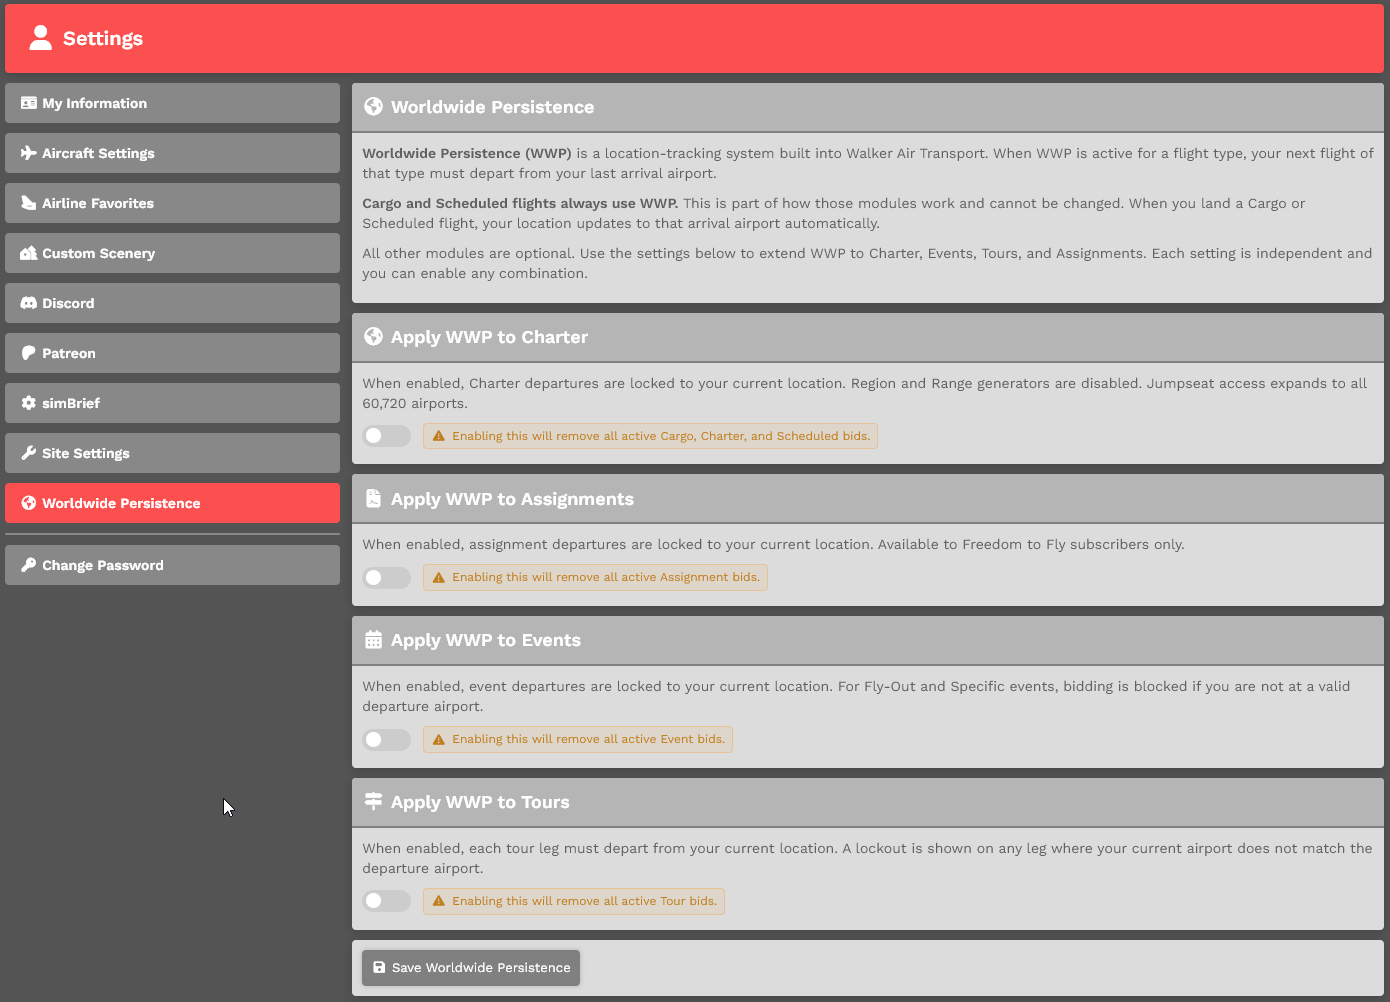Click notice about removing Cargo, Charter, Scheduled bids
The width and height of the screenshot is (1390, 1002).
coord(650,436)
